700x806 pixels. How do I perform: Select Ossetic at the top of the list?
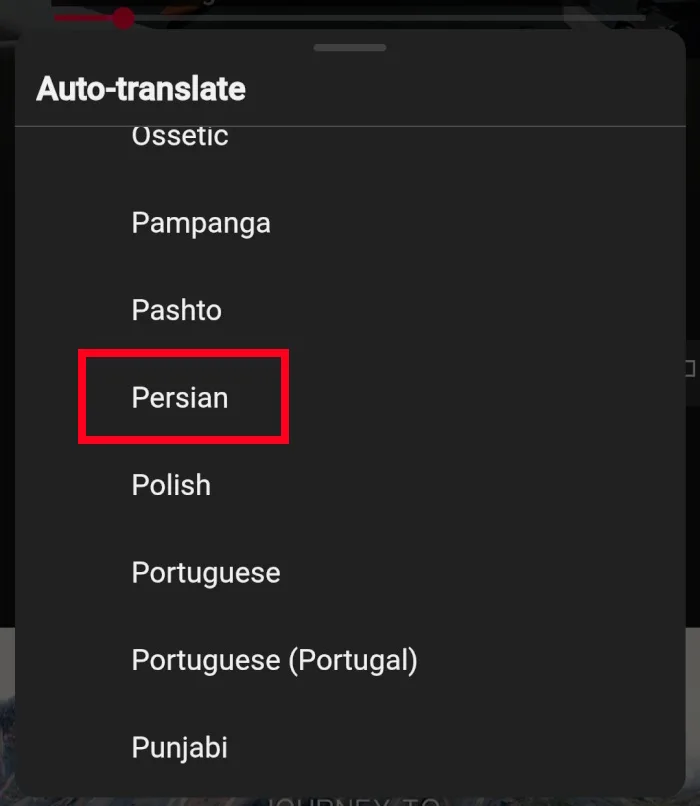click(179, 135)
